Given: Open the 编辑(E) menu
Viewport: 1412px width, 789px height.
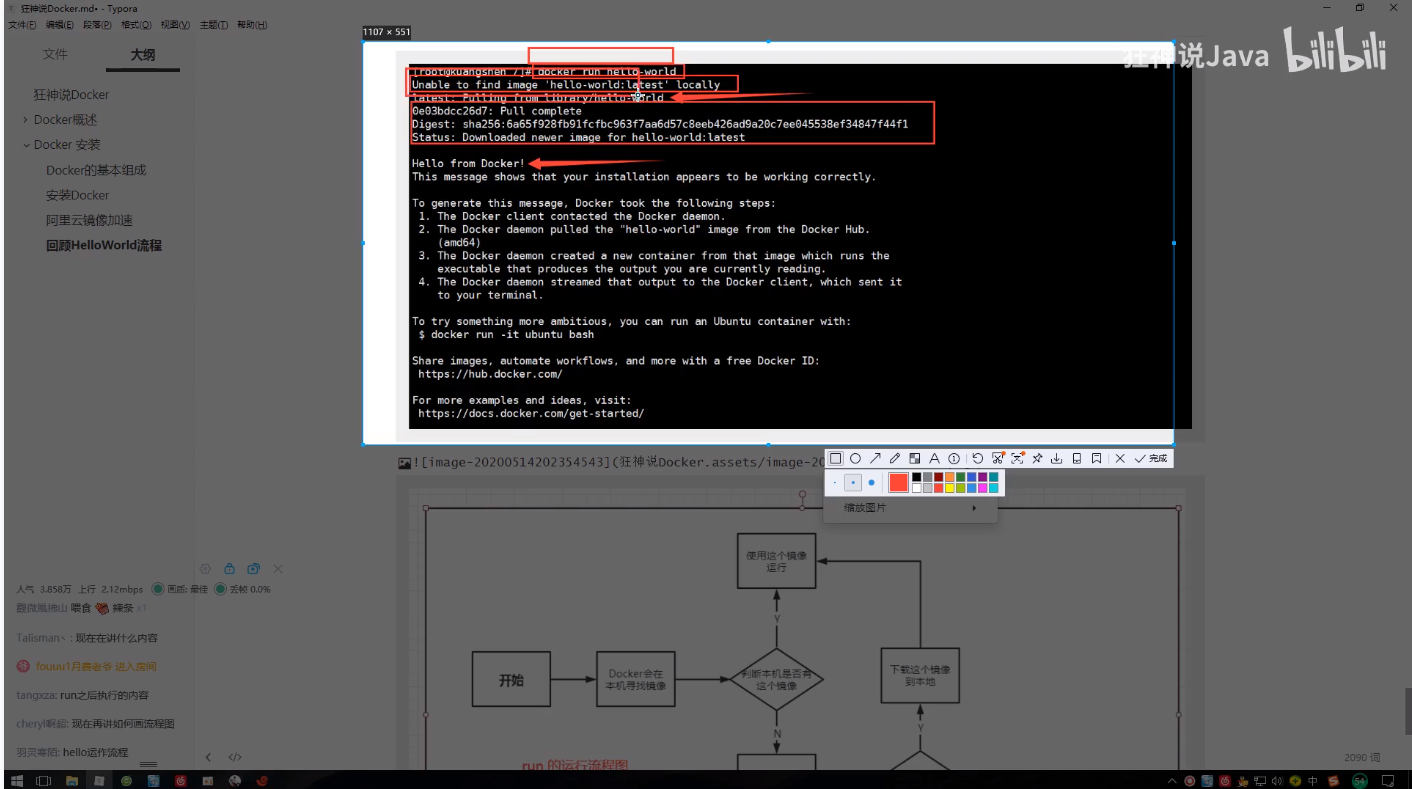Looking at the screenshot, I should 60,25.
